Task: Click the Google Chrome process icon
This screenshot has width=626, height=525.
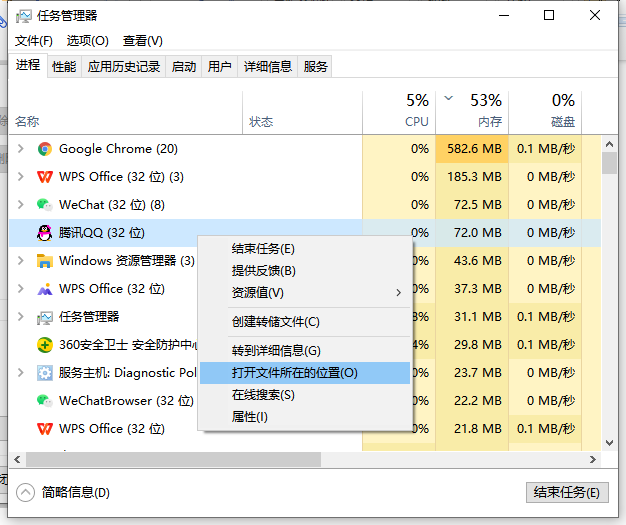Action: 44,149
